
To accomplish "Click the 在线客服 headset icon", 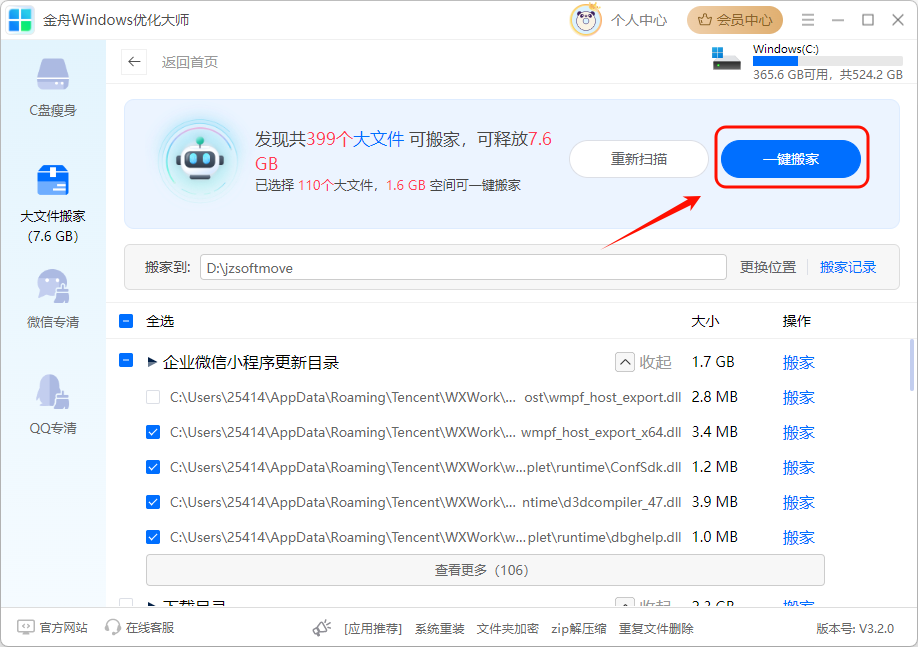I will coord(112,628).
